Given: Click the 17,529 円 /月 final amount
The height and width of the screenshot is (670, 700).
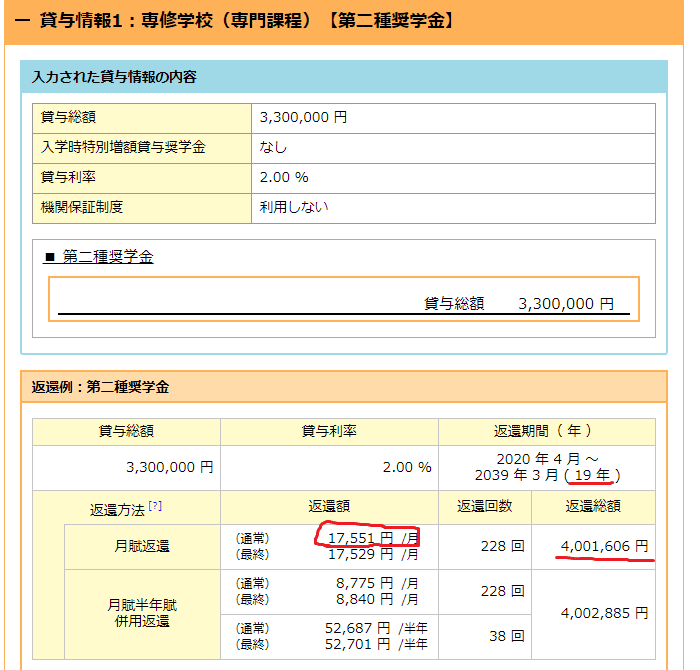Looking at the screenshot, I should coord(373,554).
